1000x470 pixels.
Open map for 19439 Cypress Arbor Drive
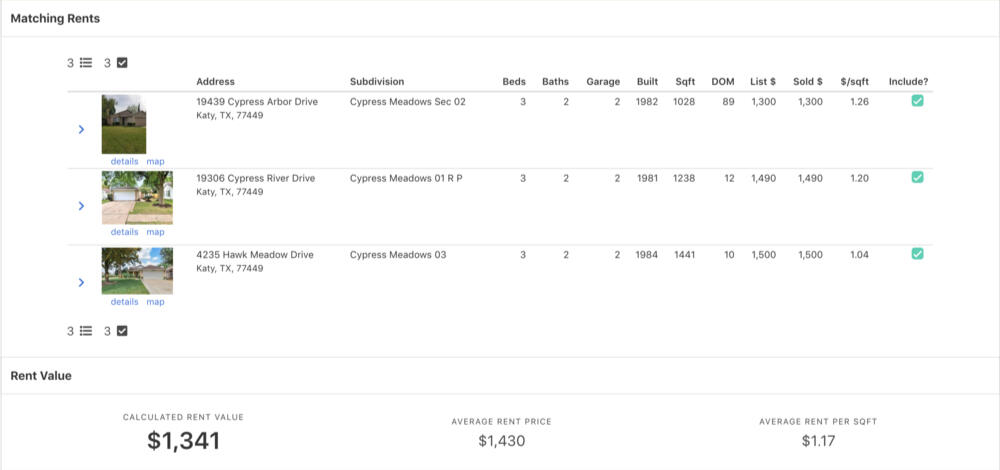click(155, 161)
